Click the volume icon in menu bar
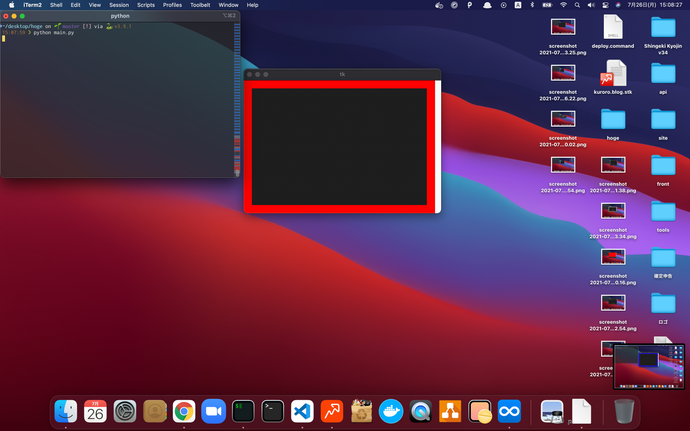Image resolution: width=690 pixels, height=431 pixels. 591,5
